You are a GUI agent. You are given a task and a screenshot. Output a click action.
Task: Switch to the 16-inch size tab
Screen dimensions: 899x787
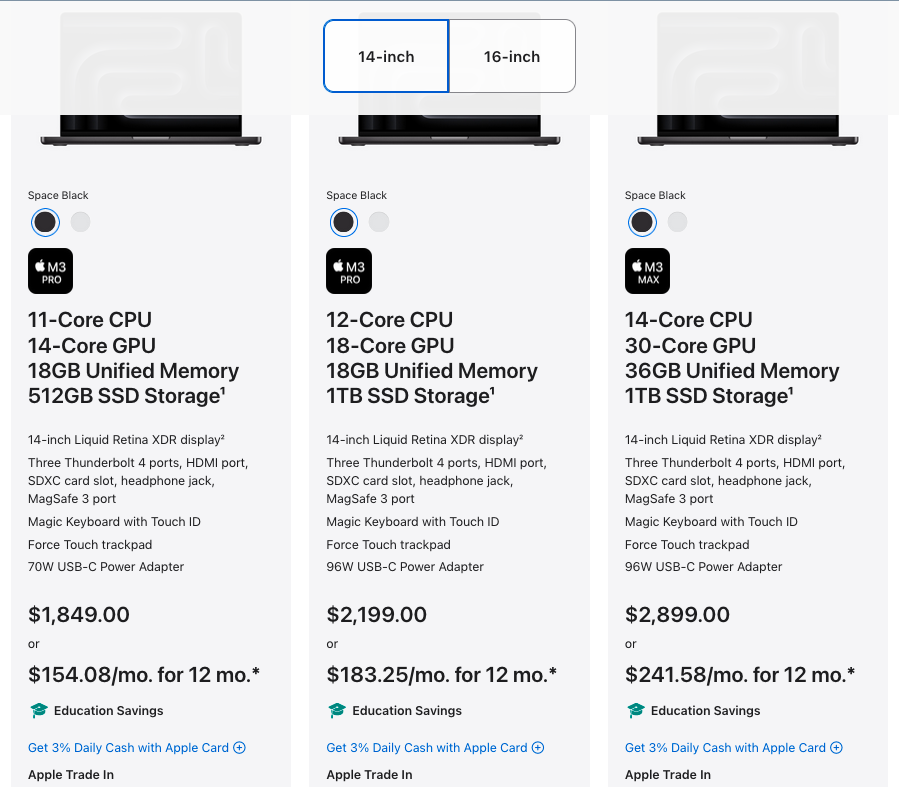(x=512, y=56)
